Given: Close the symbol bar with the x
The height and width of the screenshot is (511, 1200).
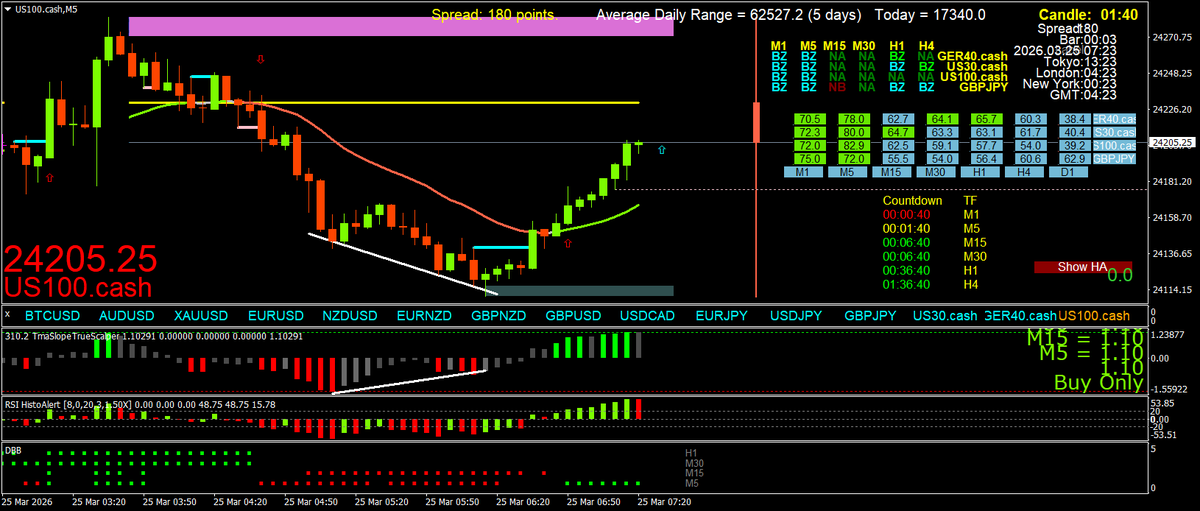Looking at the screenshot, I should click(7, 315).
